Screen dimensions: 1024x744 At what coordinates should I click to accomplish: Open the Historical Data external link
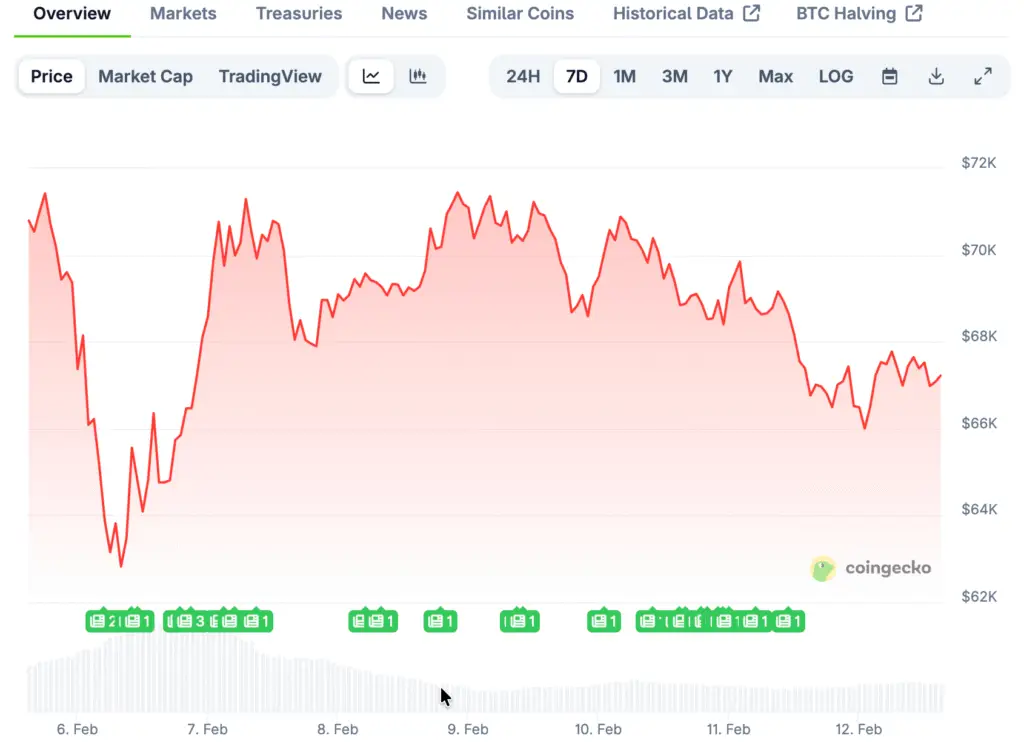pyautogui.click(x=686, y=14)
